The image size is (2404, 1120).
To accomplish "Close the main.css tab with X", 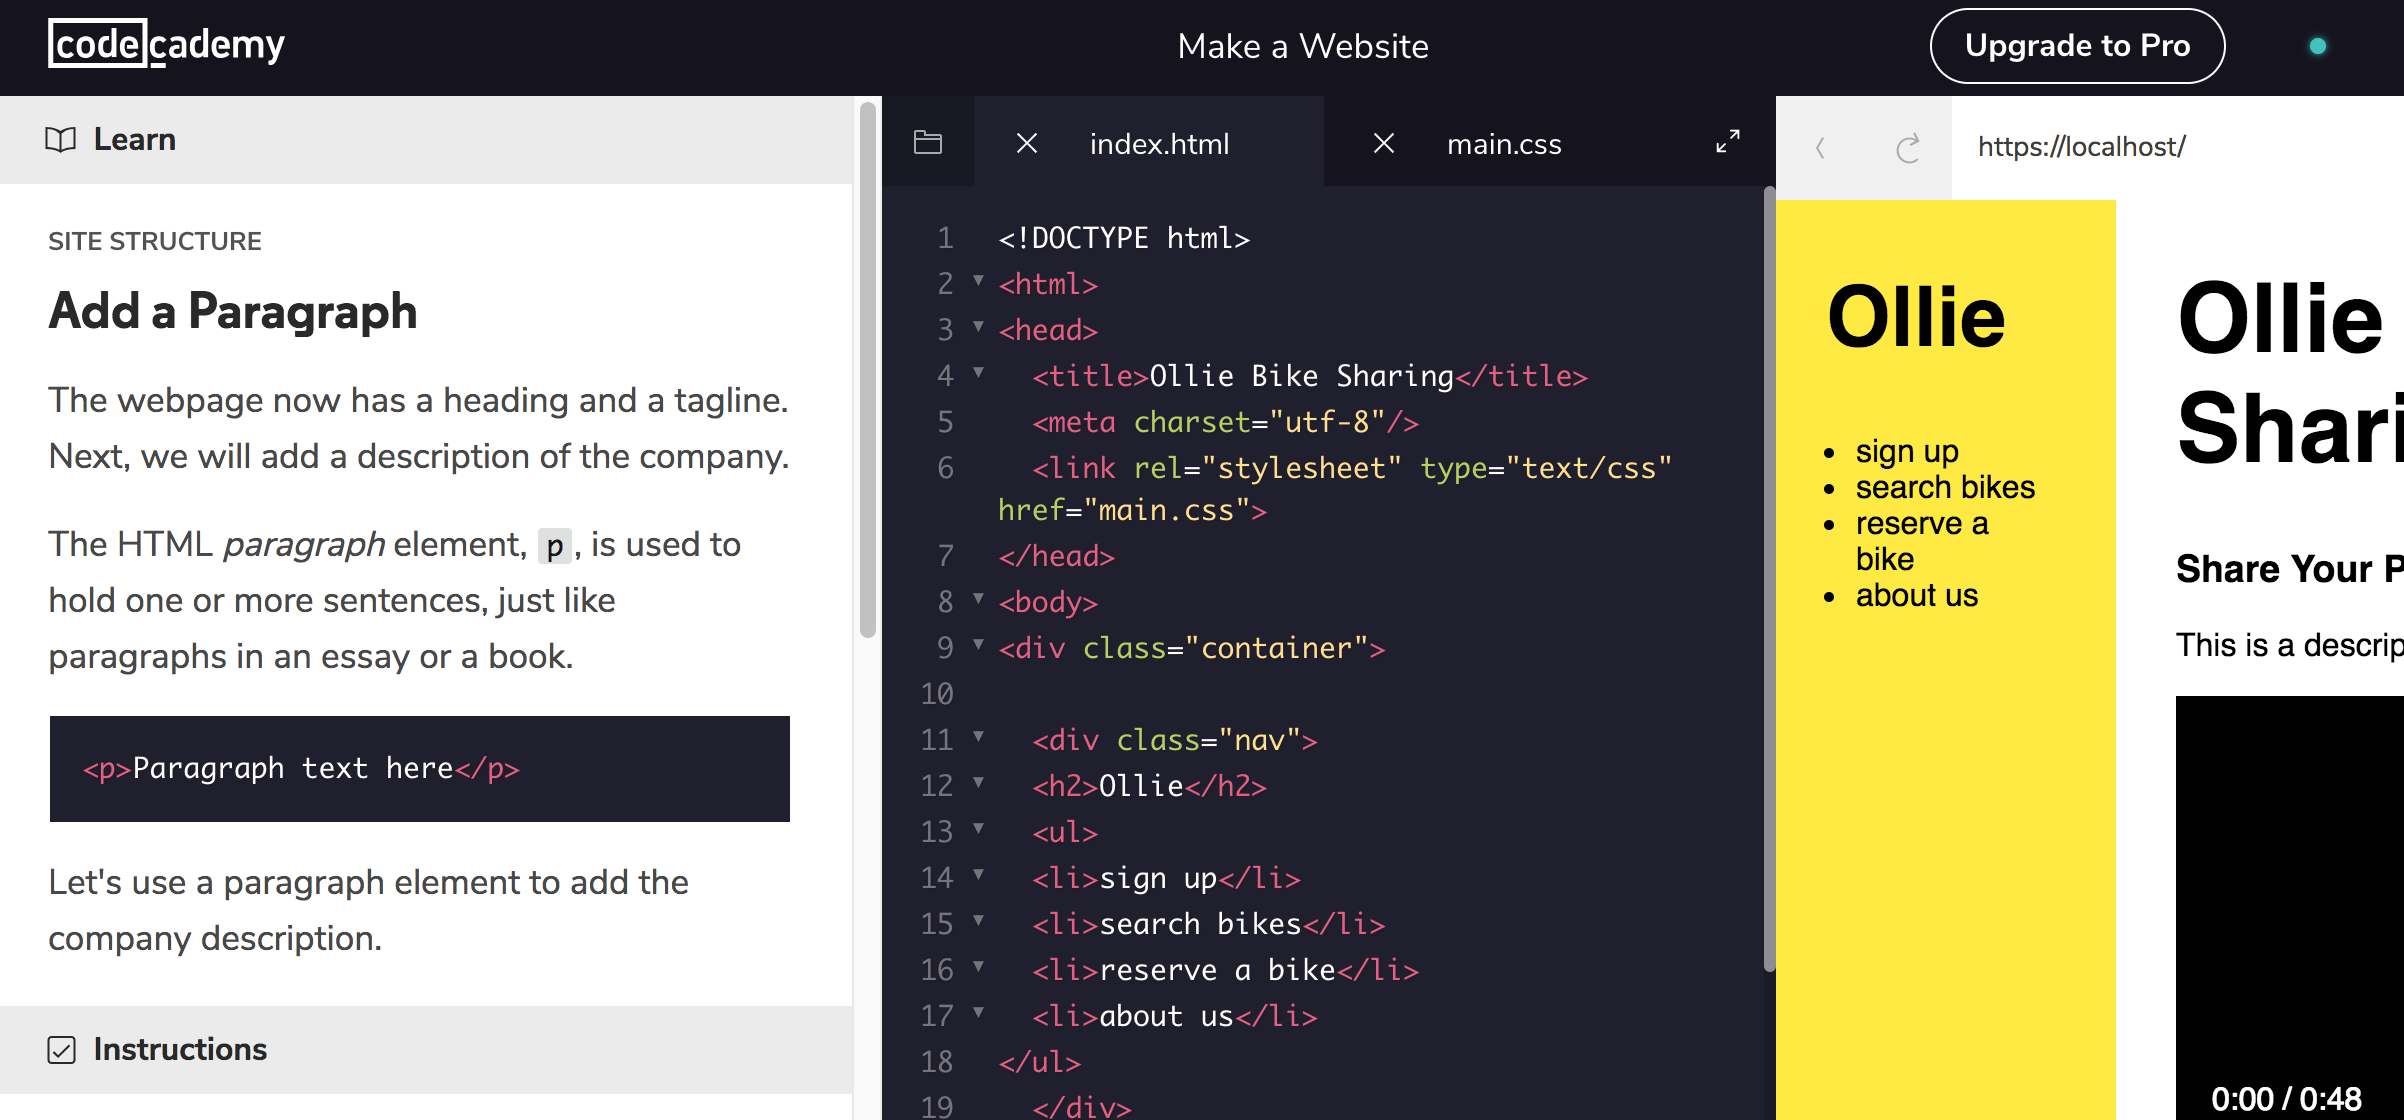I will click(x=1384, y=143).
